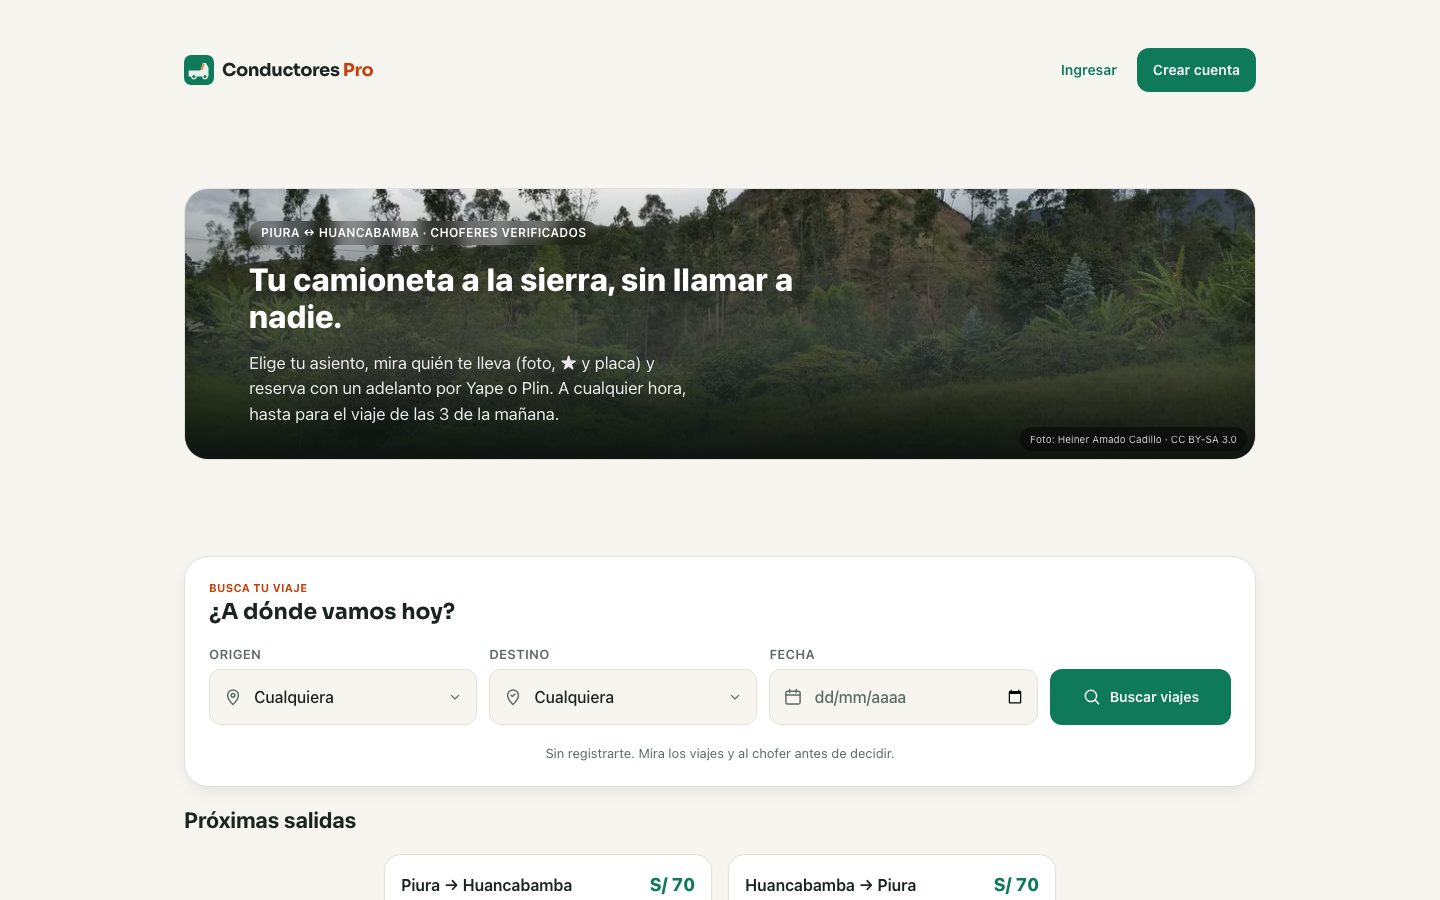
Task: Click the calendar icon beside dd/mm/aaaa
Action: click(793, 697)
